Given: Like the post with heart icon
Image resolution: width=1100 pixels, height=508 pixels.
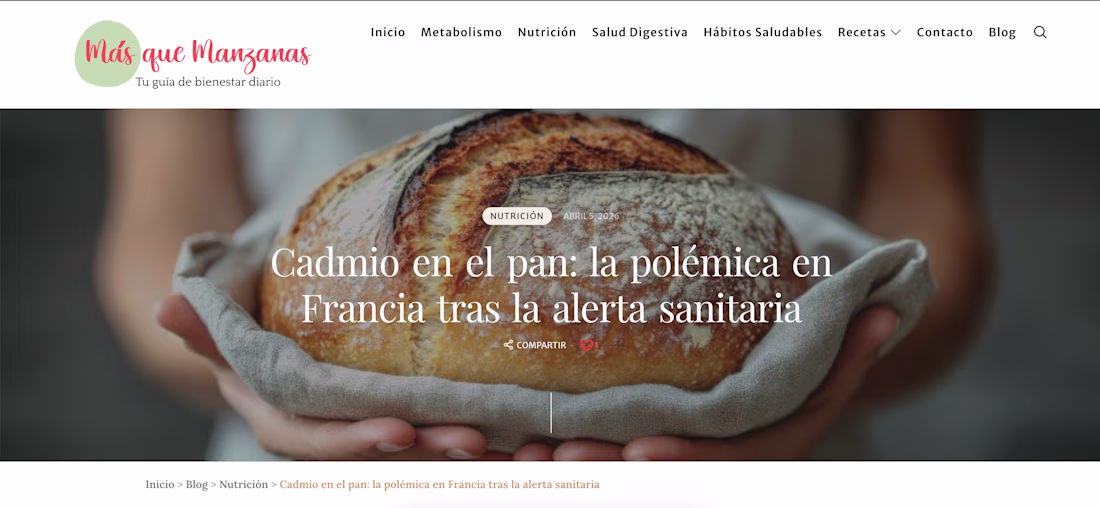Looking at the screenshot, I should tap(588, 345).
